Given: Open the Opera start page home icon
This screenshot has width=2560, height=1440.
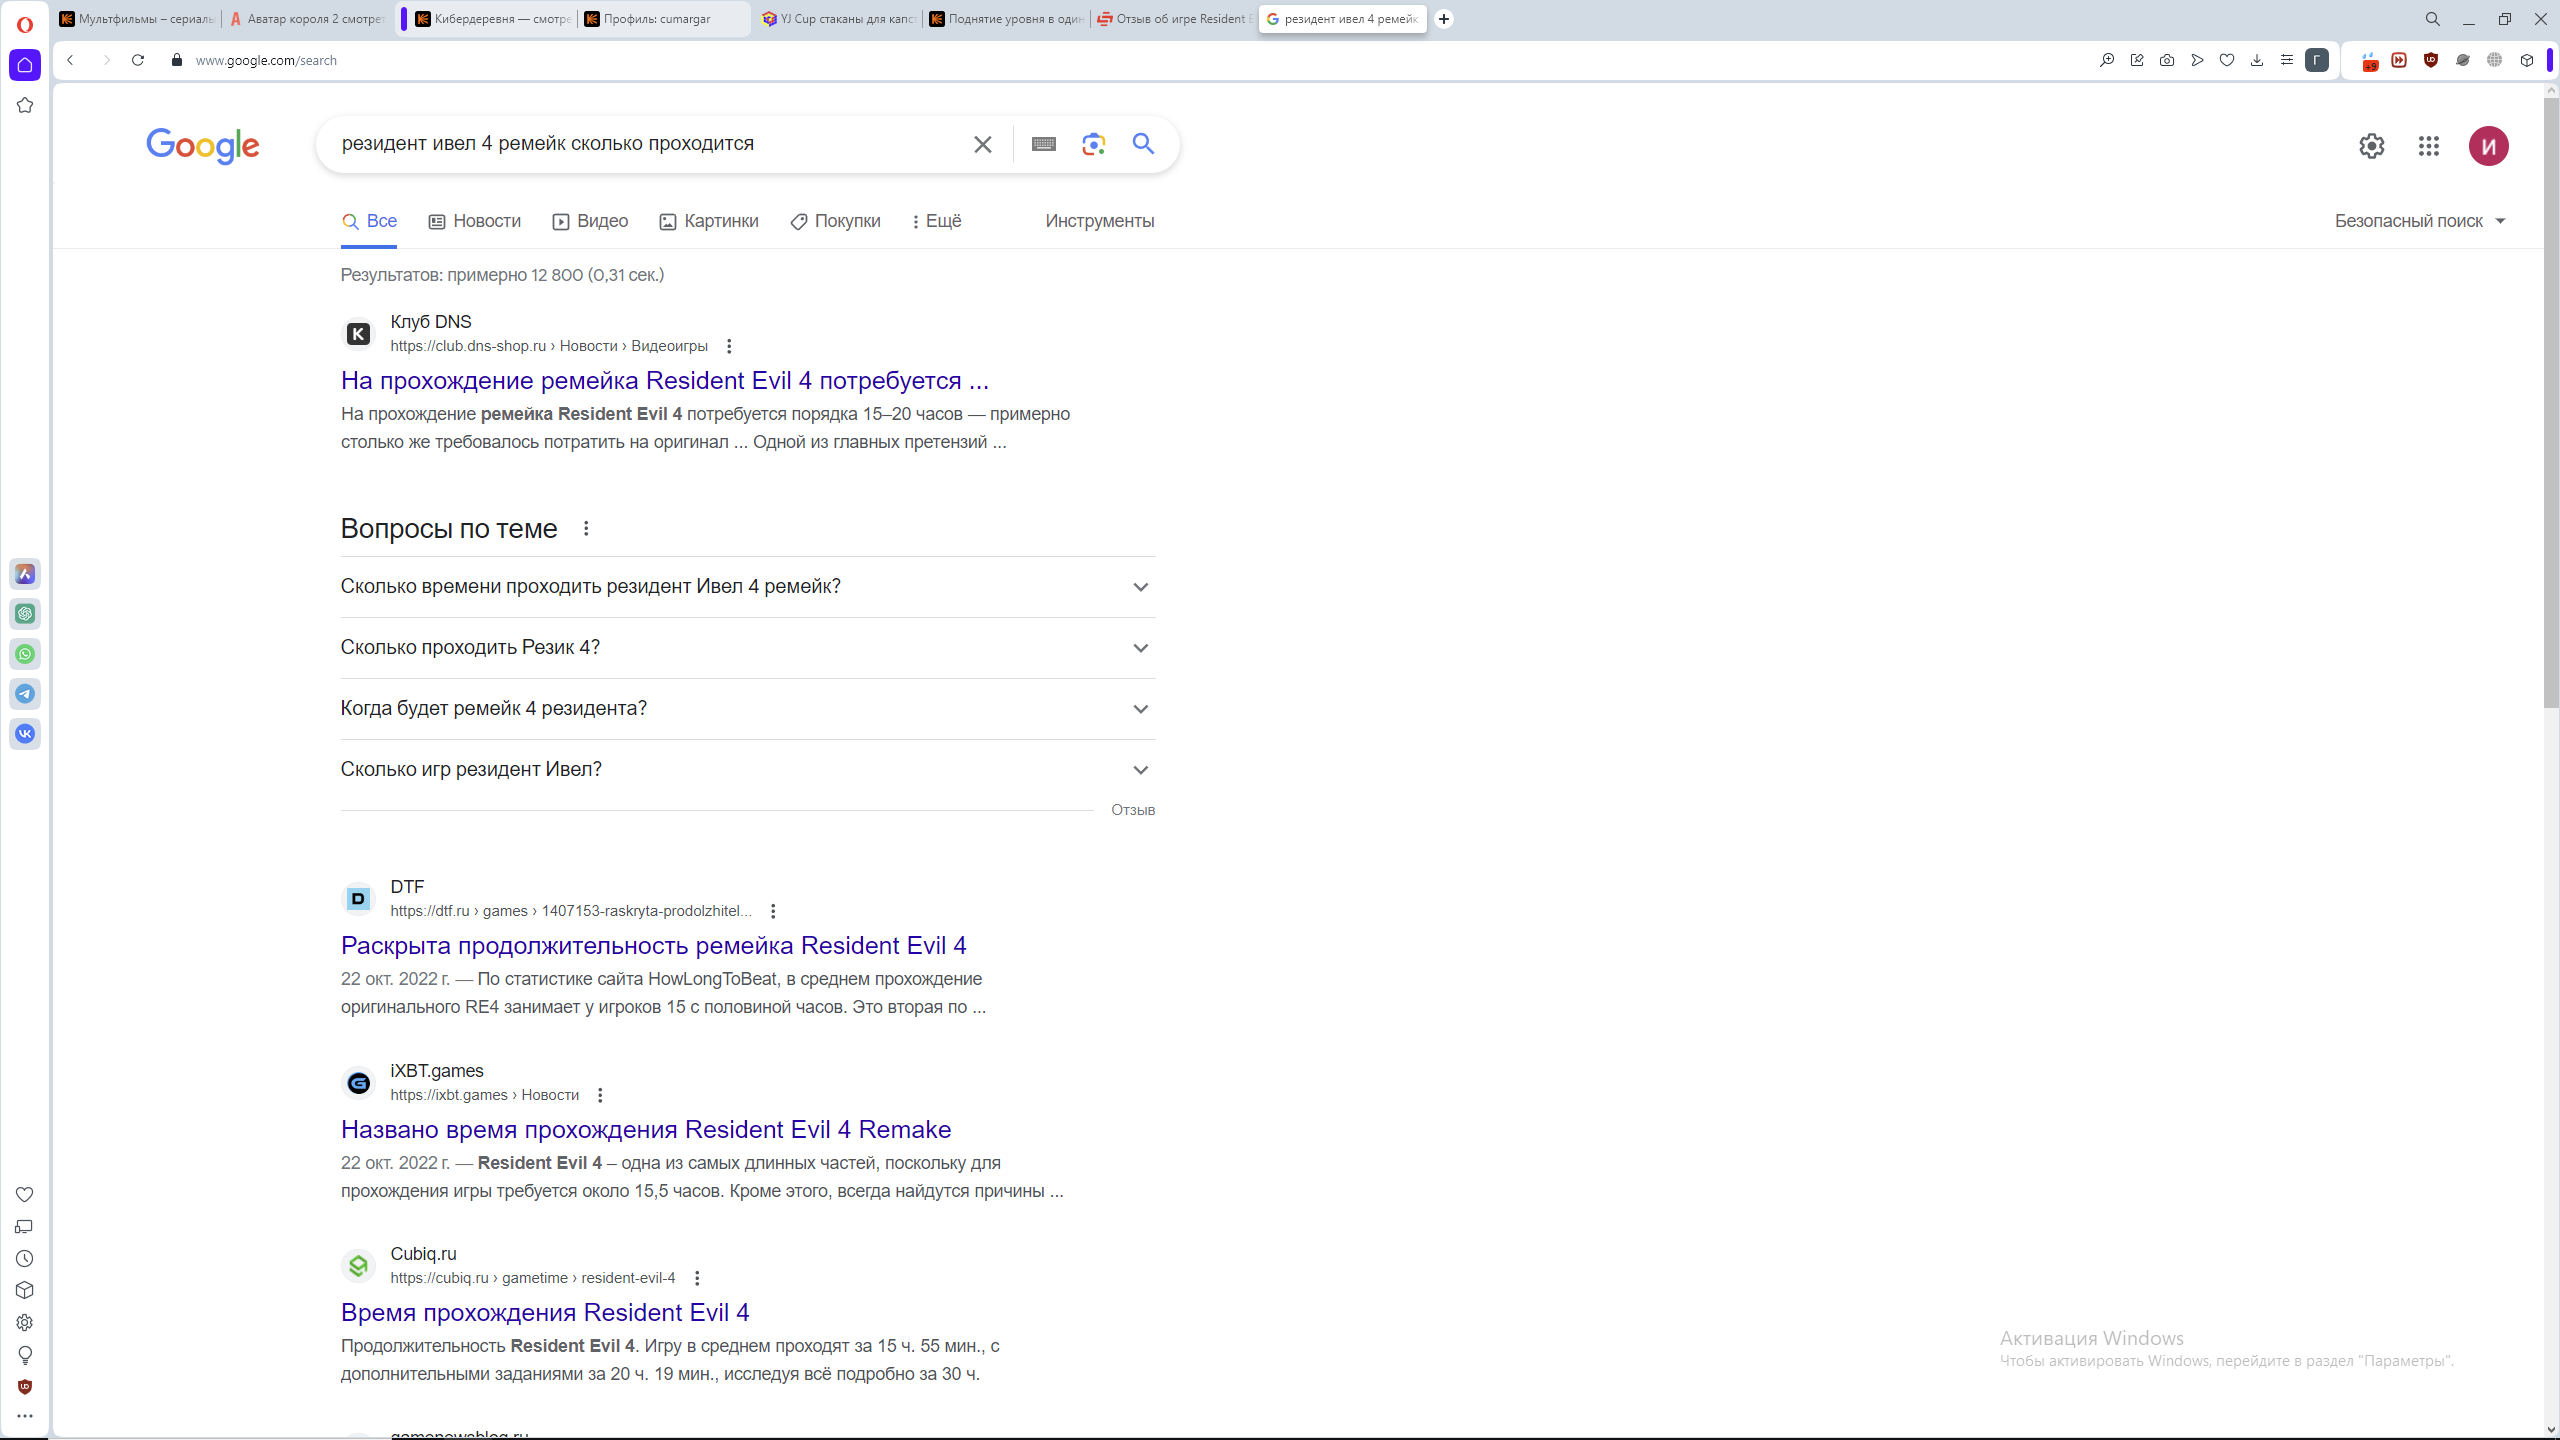Looking at the screenshot, I should (25, 65).
